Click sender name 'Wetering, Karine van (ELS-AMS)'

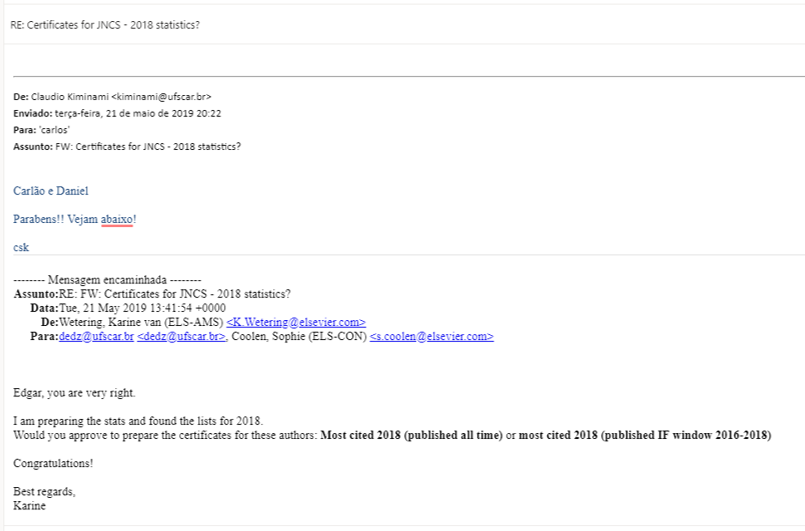tap(141, 323)
